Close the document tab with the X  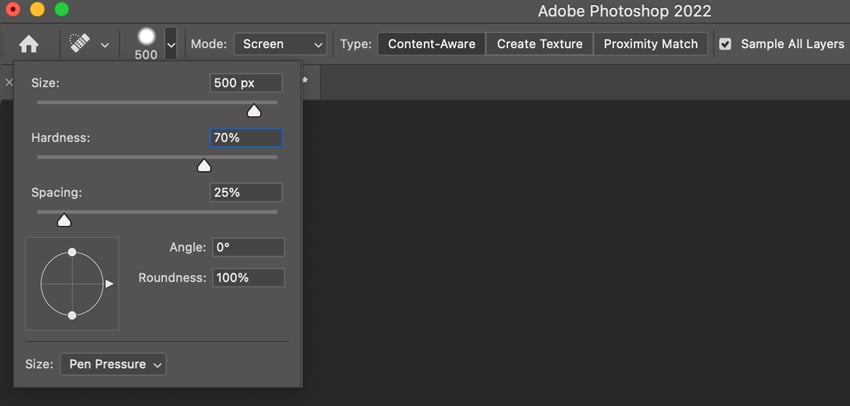[8, 82]
